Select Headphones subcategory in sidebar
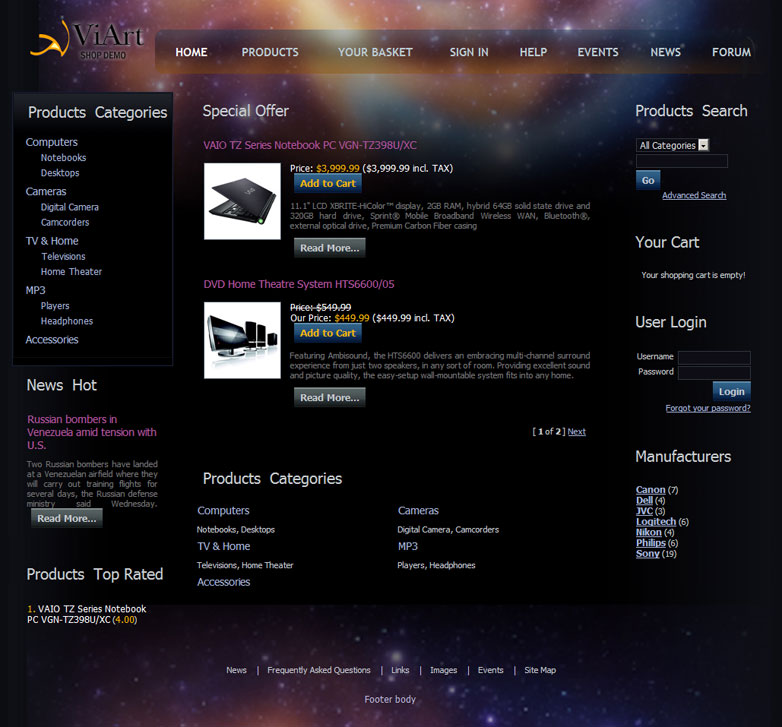The height and width of the screenshot is (727, 782). (67, 321)
